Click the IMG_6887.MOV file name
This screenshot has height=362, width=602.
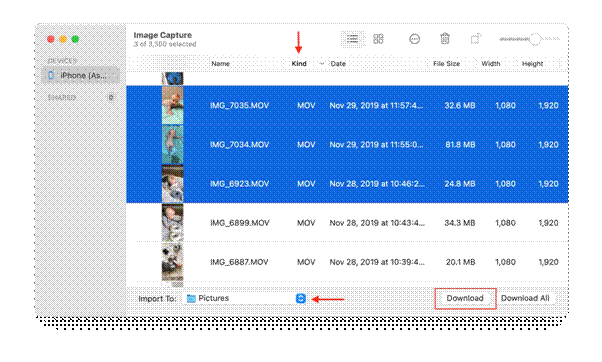pos(239,262)
